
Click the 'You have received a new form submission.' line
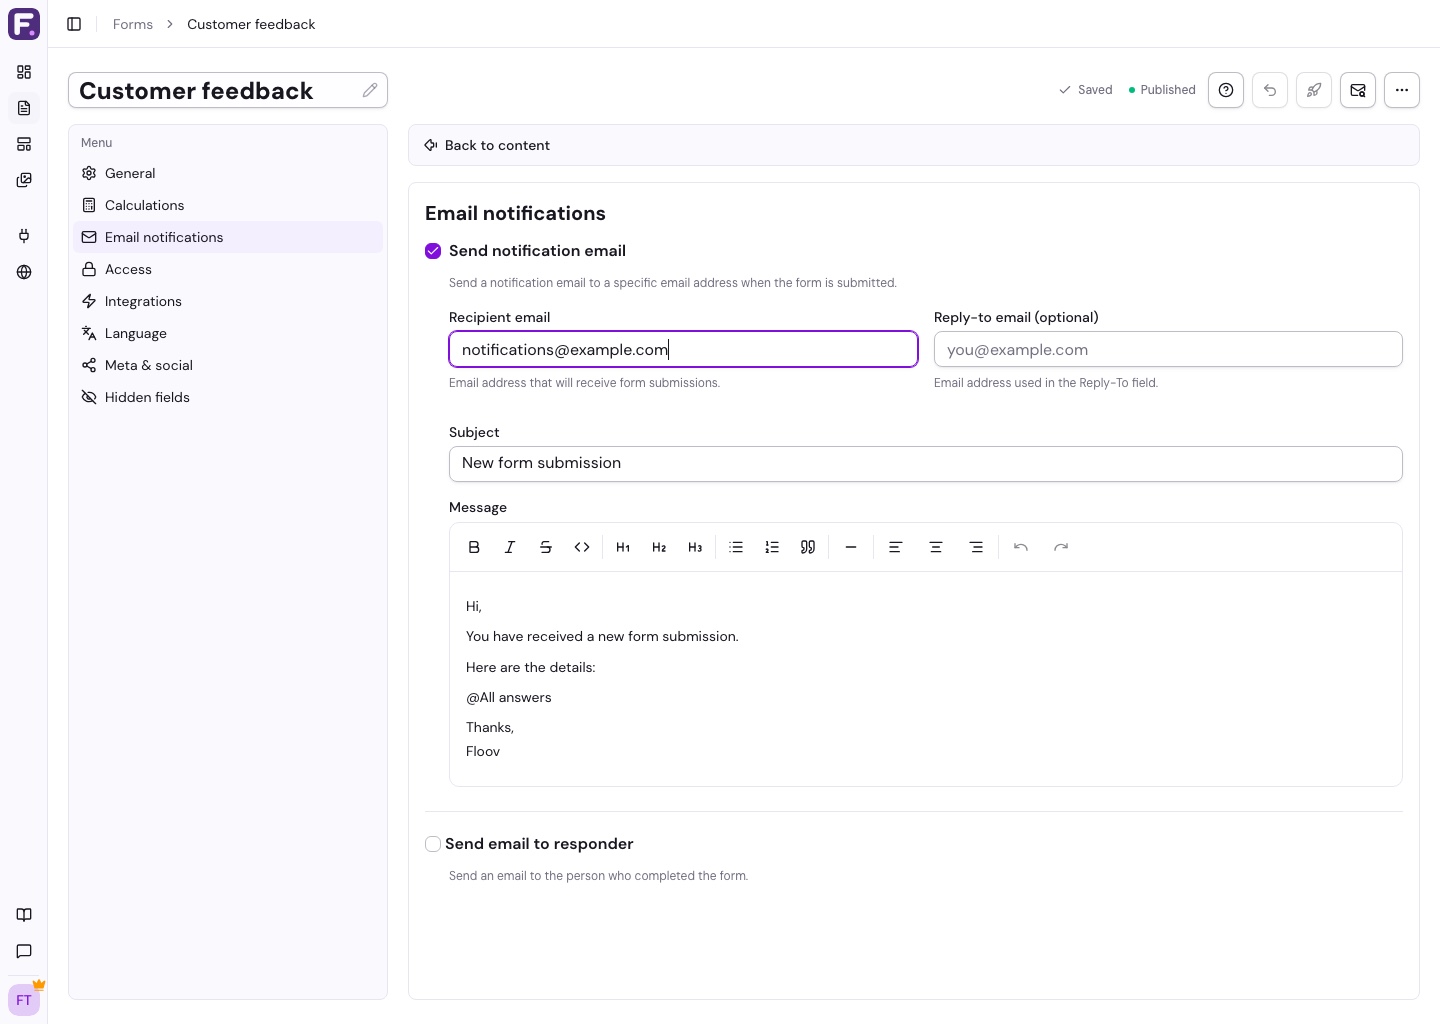pyautogui.click(x=602, y=636)
